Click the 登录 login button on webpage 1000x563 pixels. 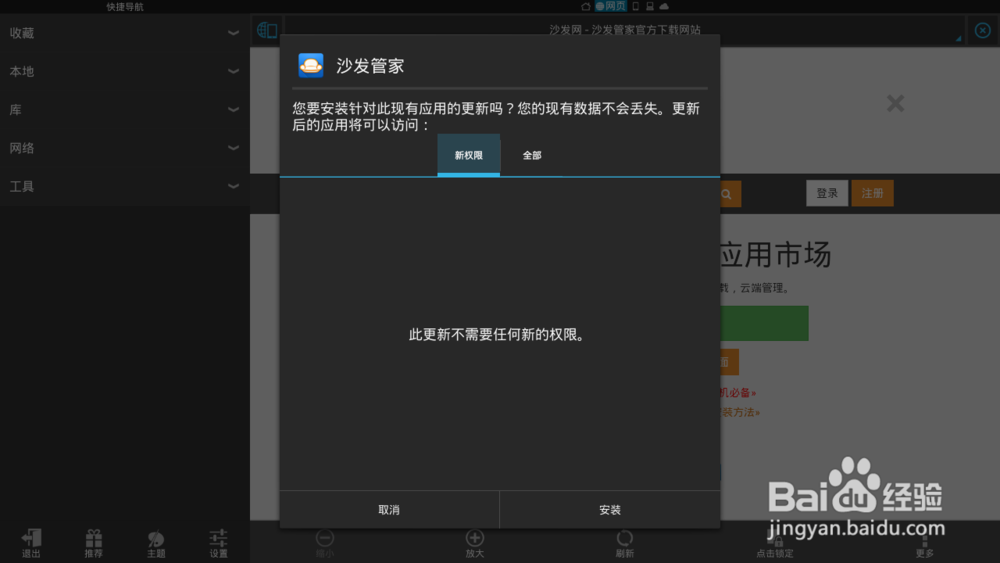pos(827,193)
